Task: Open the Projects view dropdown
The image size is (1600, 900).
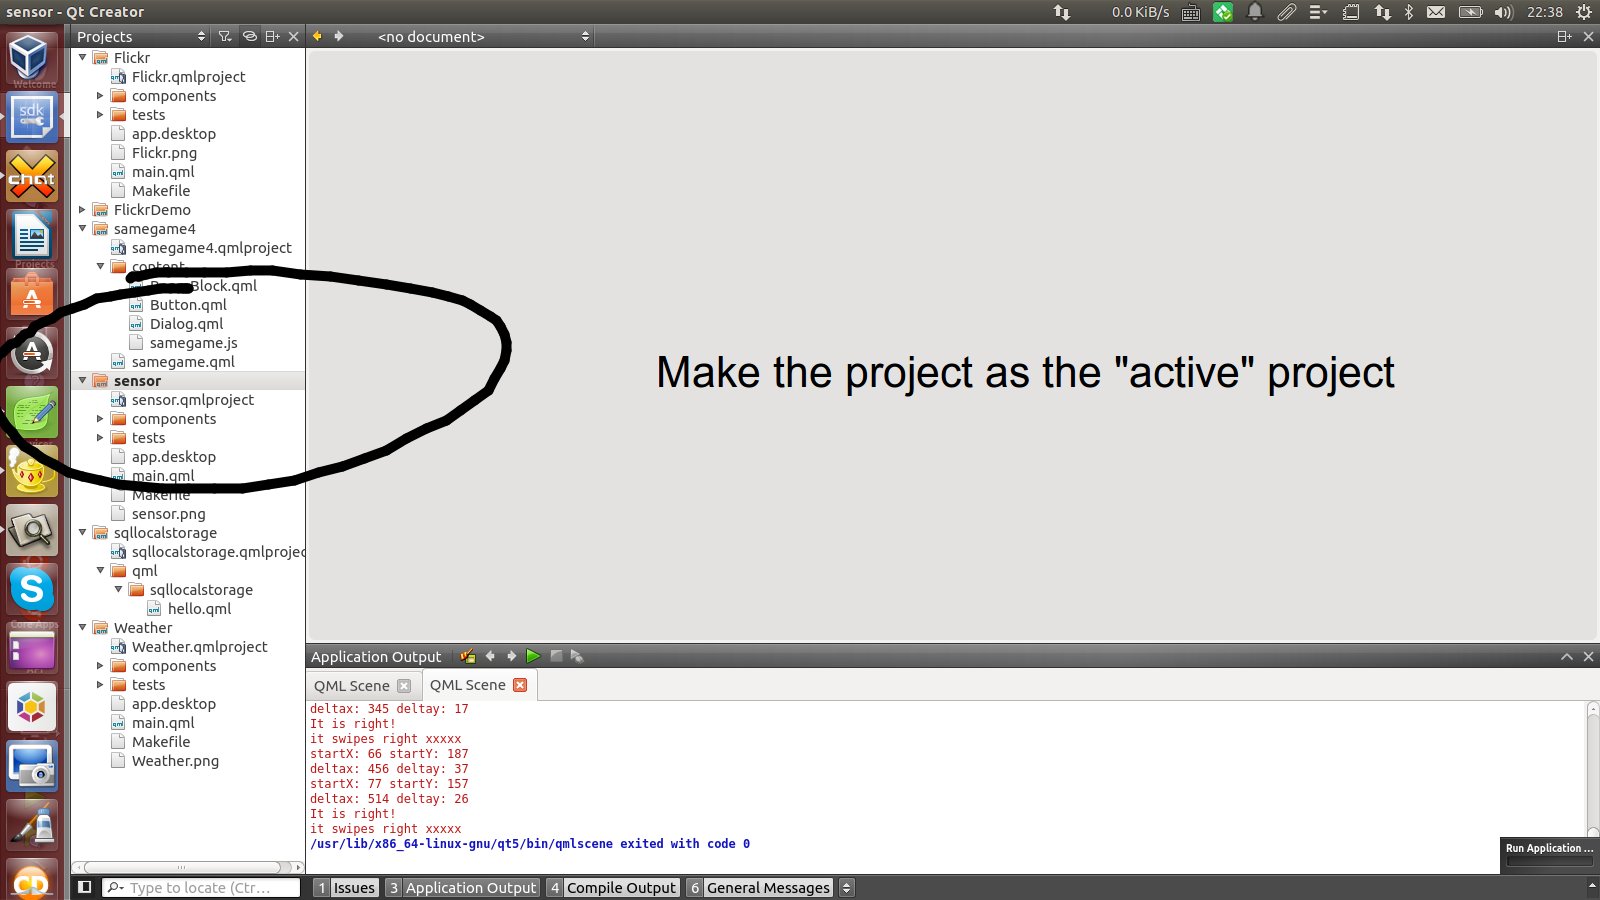Action: 140,36
